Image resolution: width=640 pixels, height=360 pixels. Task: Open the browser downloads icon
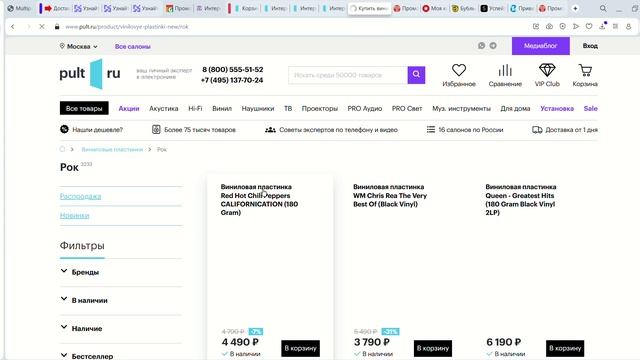(602, 27)
